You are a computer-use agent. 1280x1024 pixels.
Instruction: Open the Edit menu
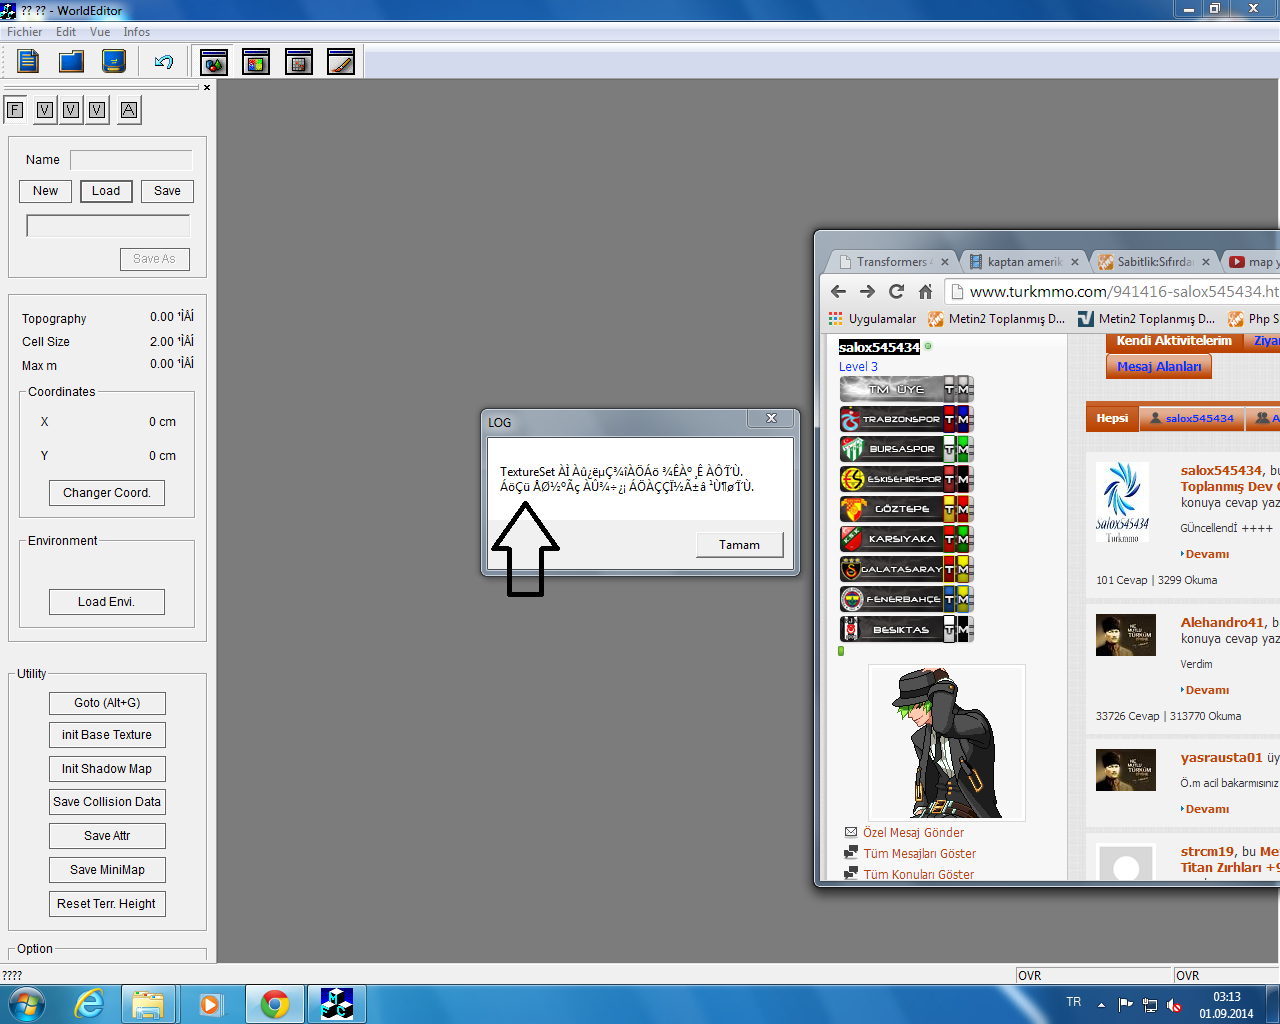66,32
